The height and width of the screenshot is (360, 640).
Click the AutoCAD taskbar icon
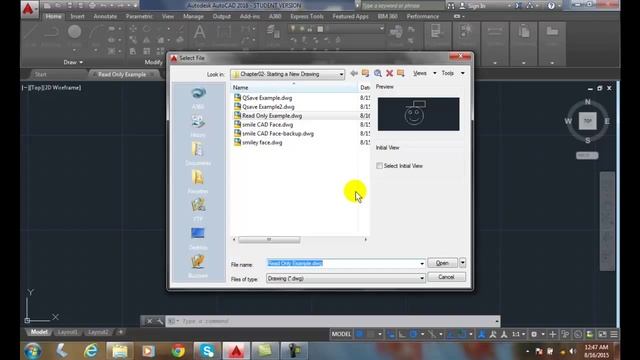[236, 351]
